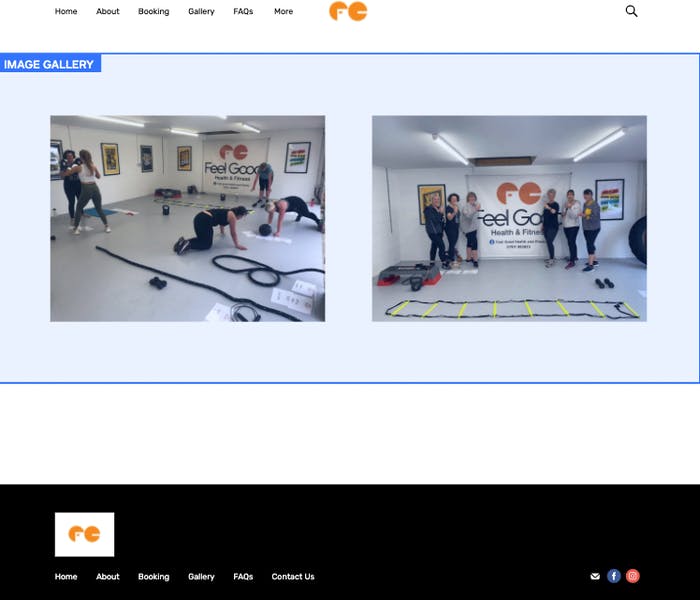This screenshot has height=600, width=700.
Task: Click the orange FG logo in header
Action: pos(348,11)
